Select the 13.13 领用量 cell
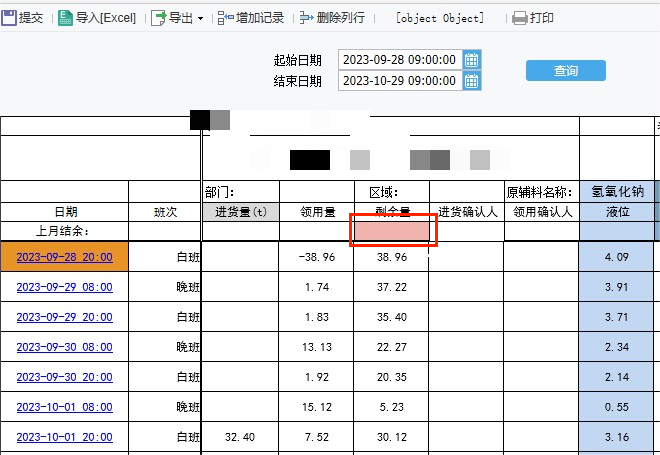 point(317,347)
